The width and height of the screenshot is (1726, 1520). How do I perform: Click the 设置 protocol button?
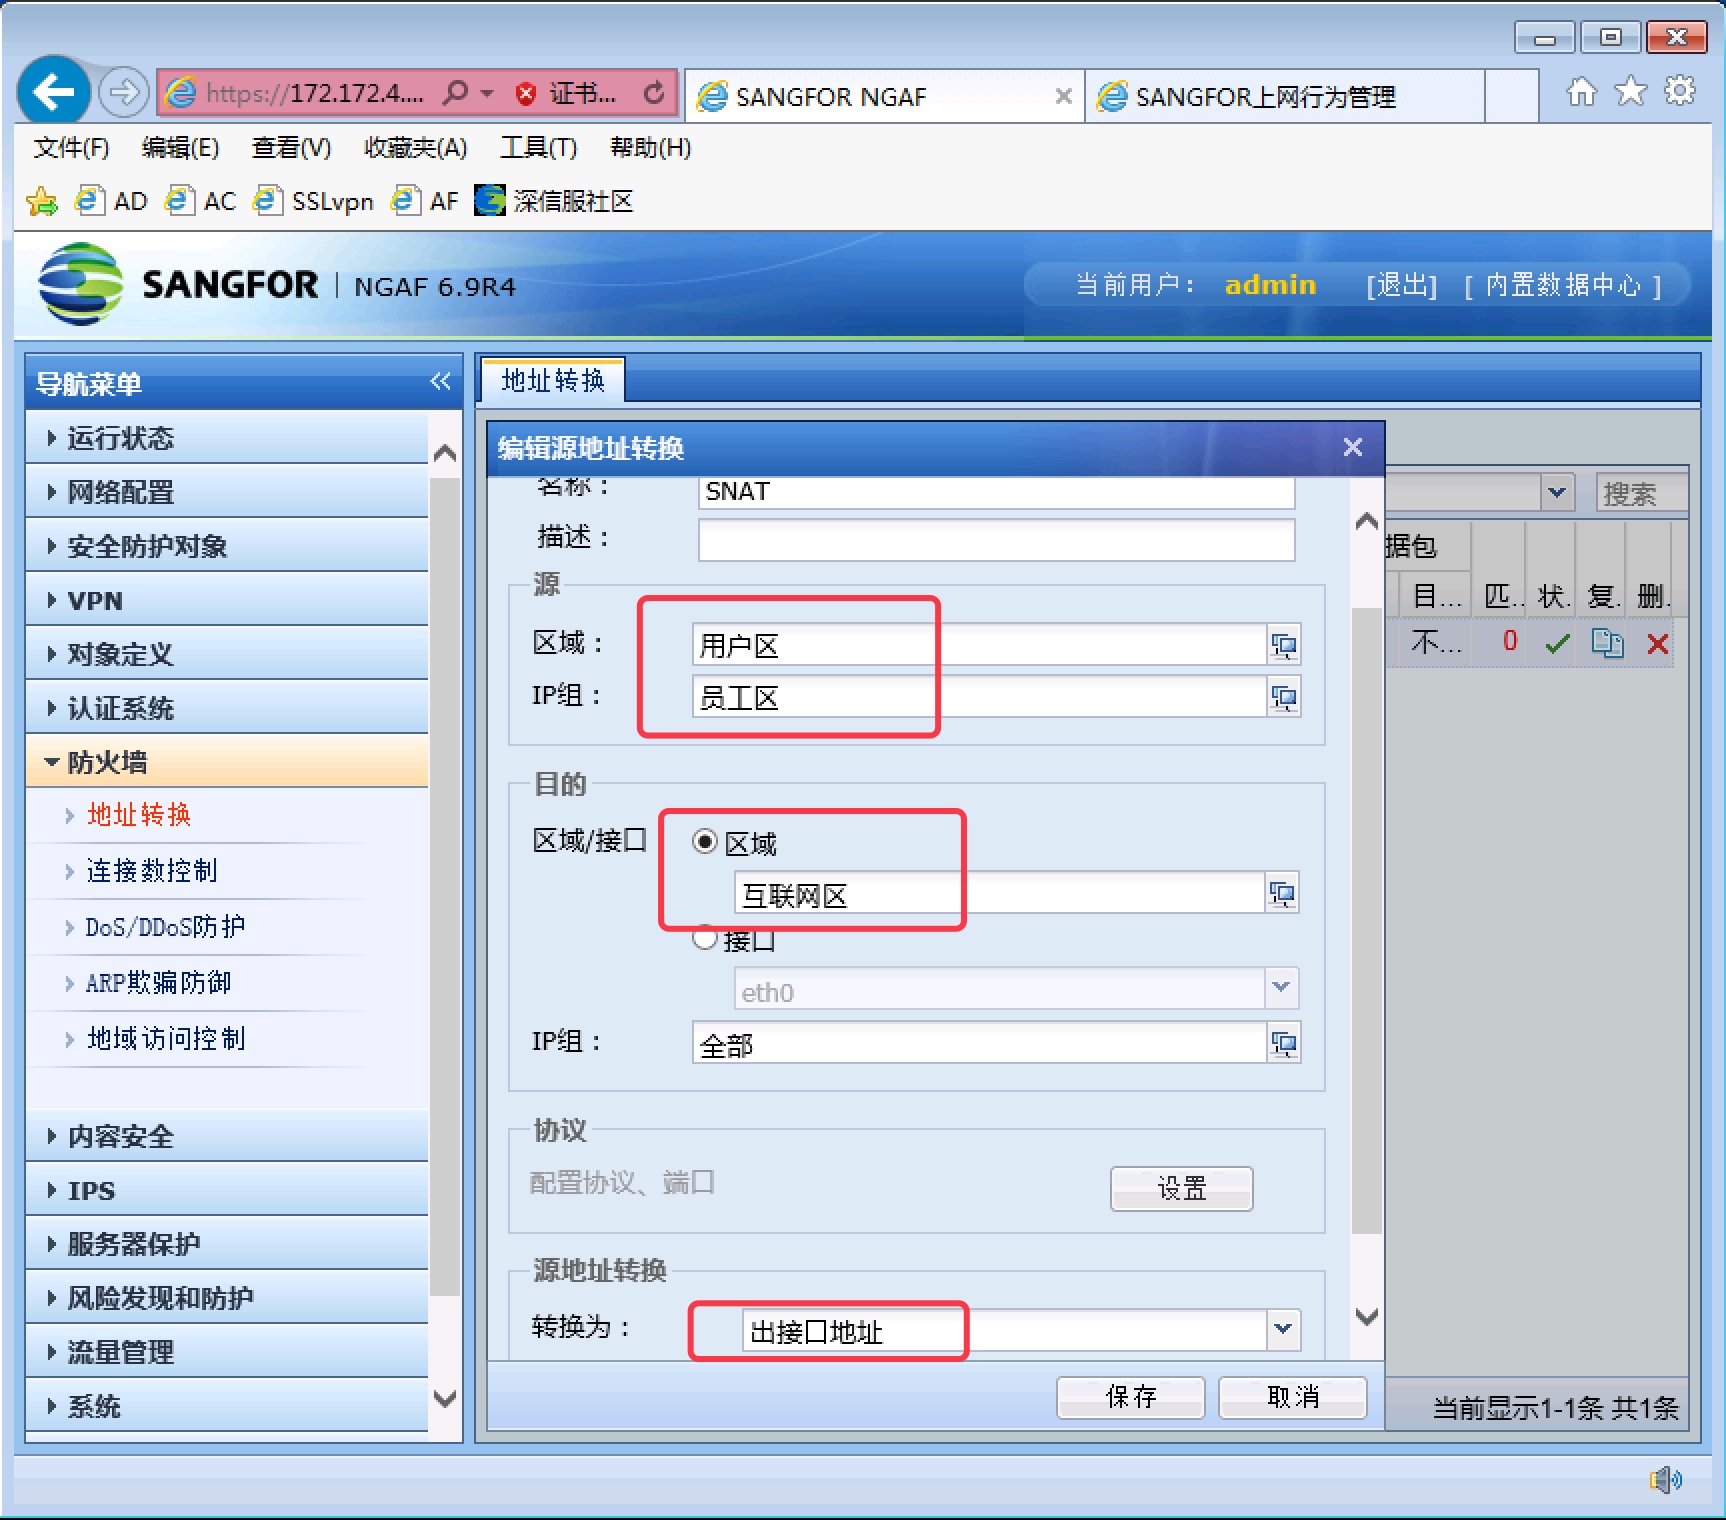click(1181, 1188)
